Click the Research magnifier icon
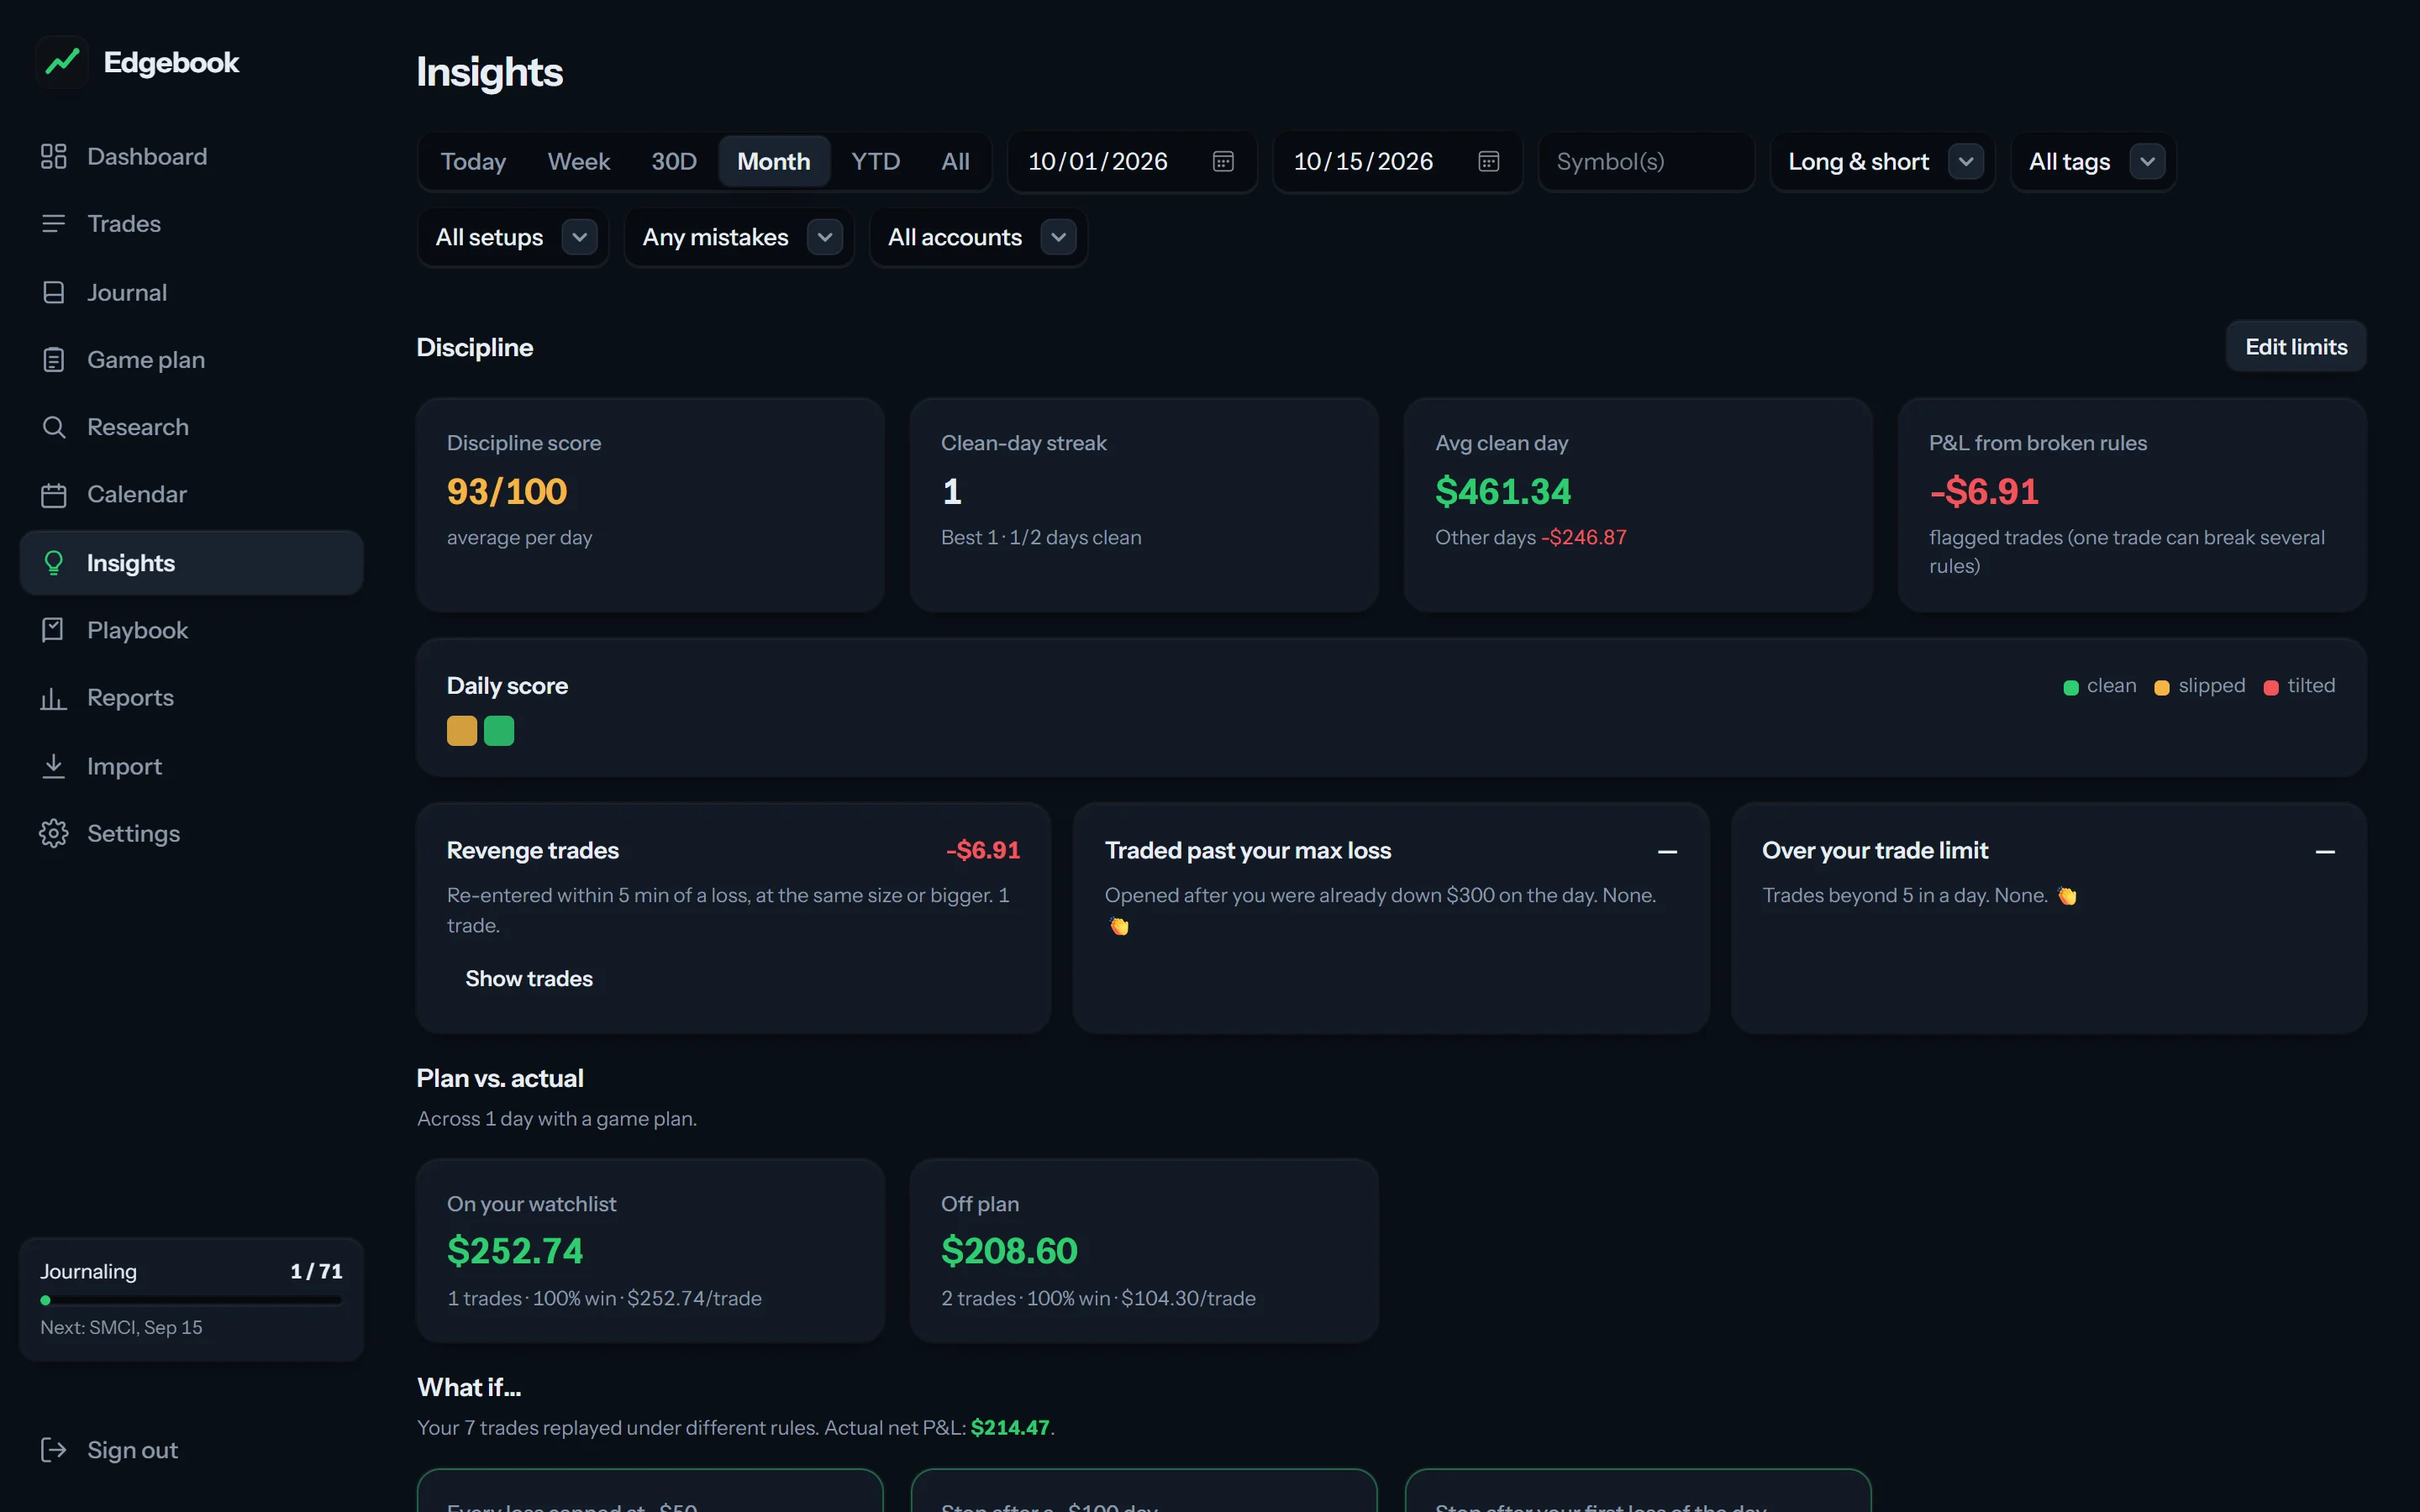Image resolution: width=2420 pixels, height=1512 pixels. [53, 427]
